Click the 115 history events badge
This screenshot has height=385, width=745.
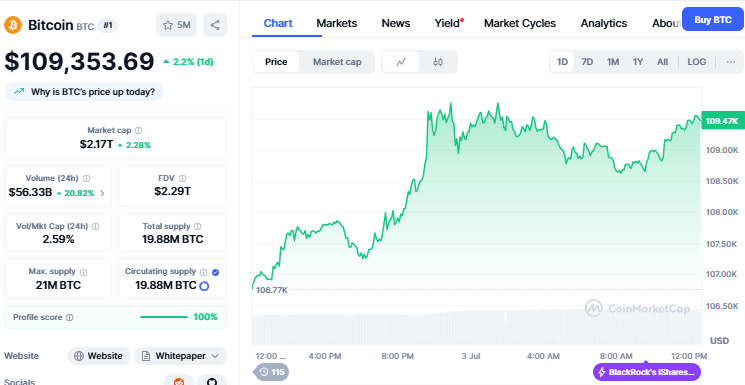pos(272,372)
